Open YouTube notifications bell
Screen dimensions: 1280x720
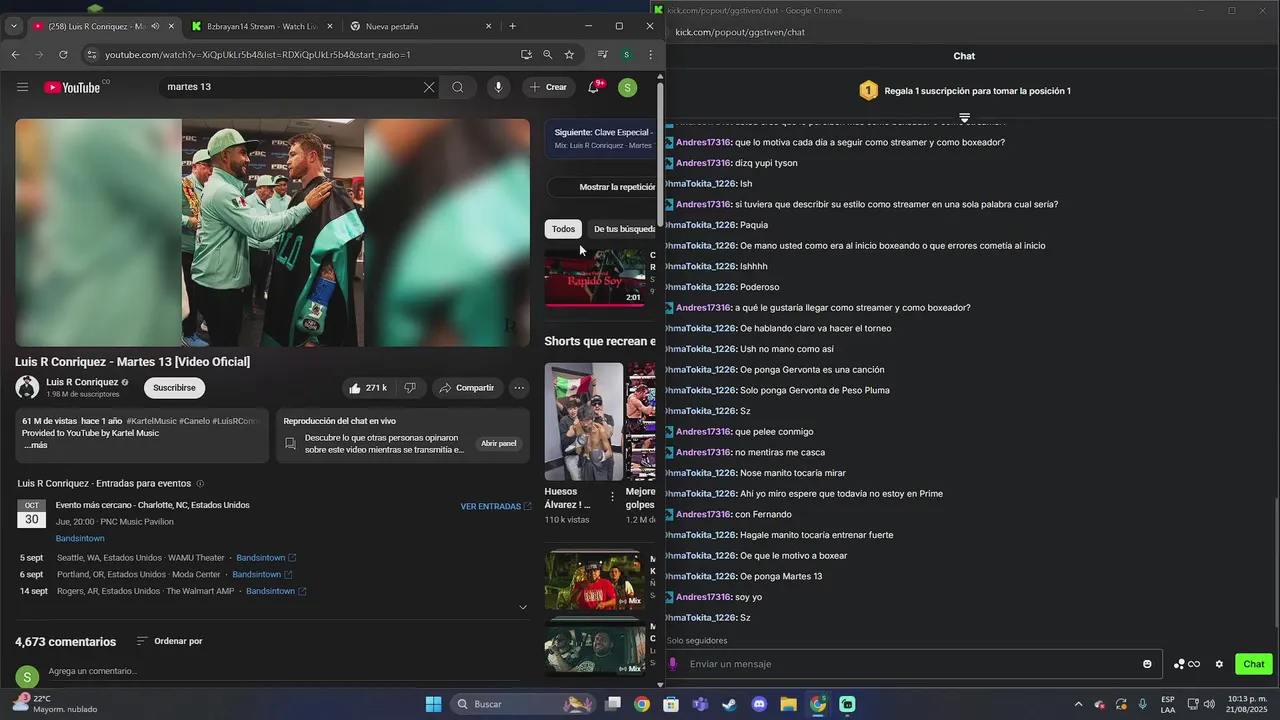[x=593, y=87]
